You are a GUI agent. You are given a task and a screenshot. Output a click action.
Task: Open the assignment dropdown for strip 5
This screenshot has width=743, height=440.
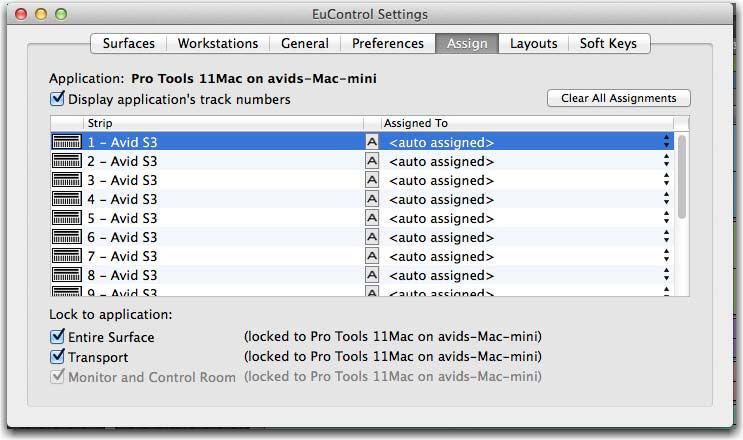pyautogui.click(x=666, y=218)
